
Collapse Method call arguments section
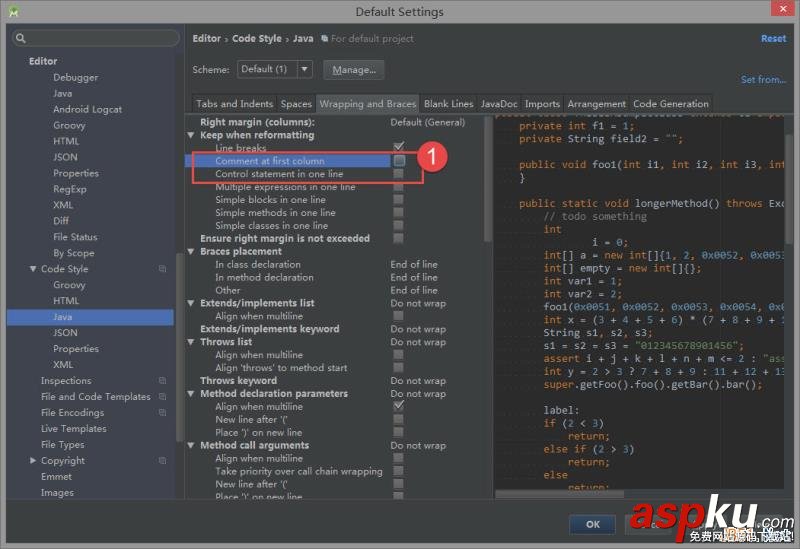191,445
